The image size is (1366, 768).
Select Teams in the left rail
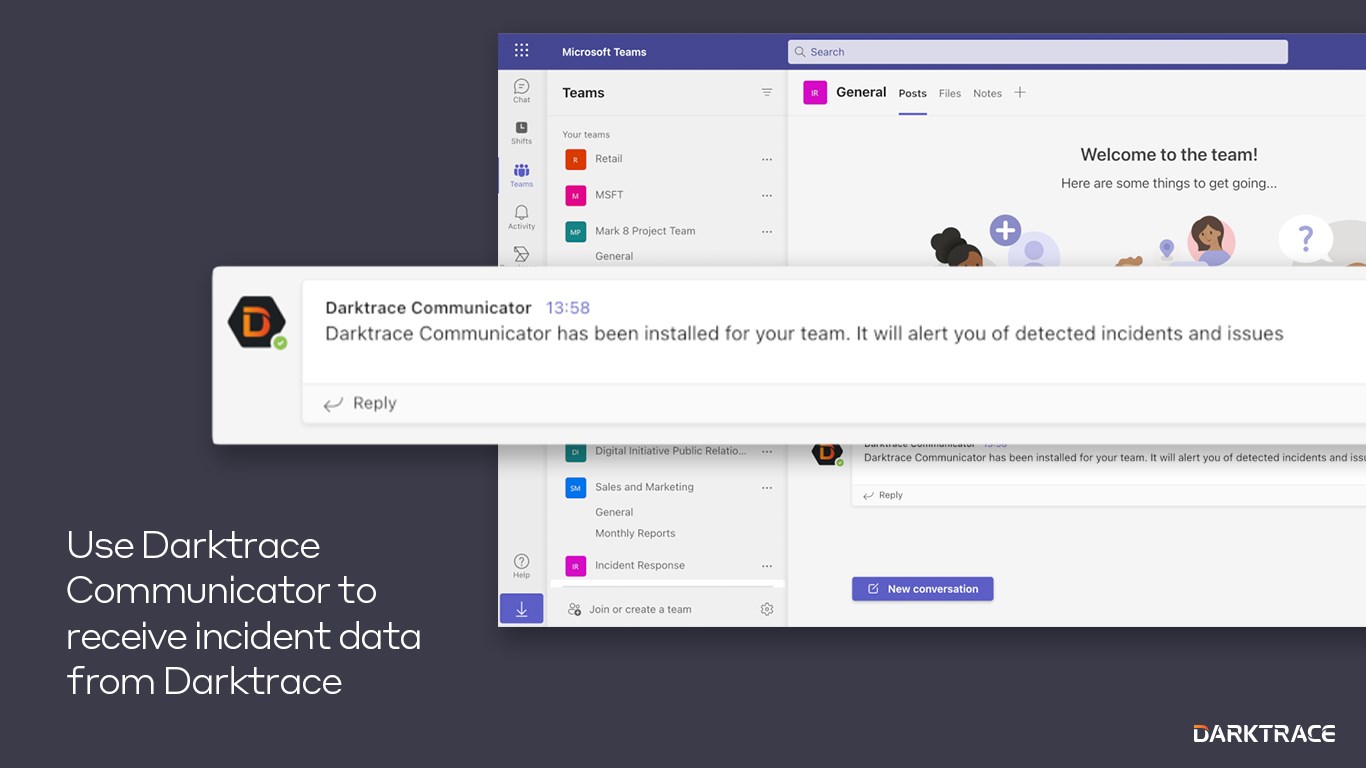coord(521,175)
